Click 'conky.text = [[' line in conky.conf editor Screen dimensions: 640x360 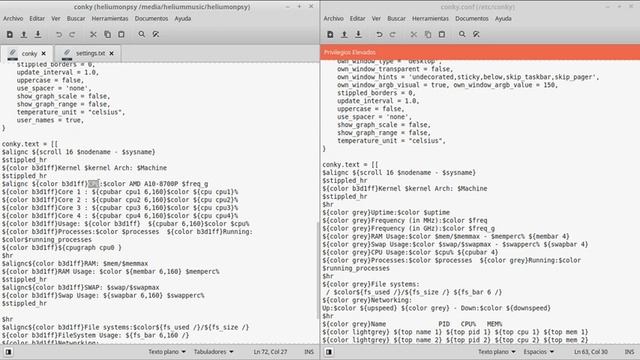(350, 164)
